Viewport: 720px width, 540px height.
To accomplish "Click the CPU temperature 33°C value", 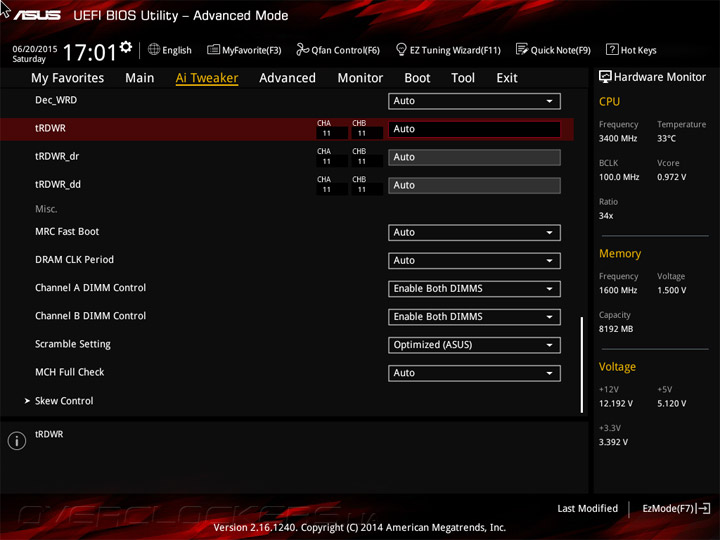I will [x=666, y=138].
